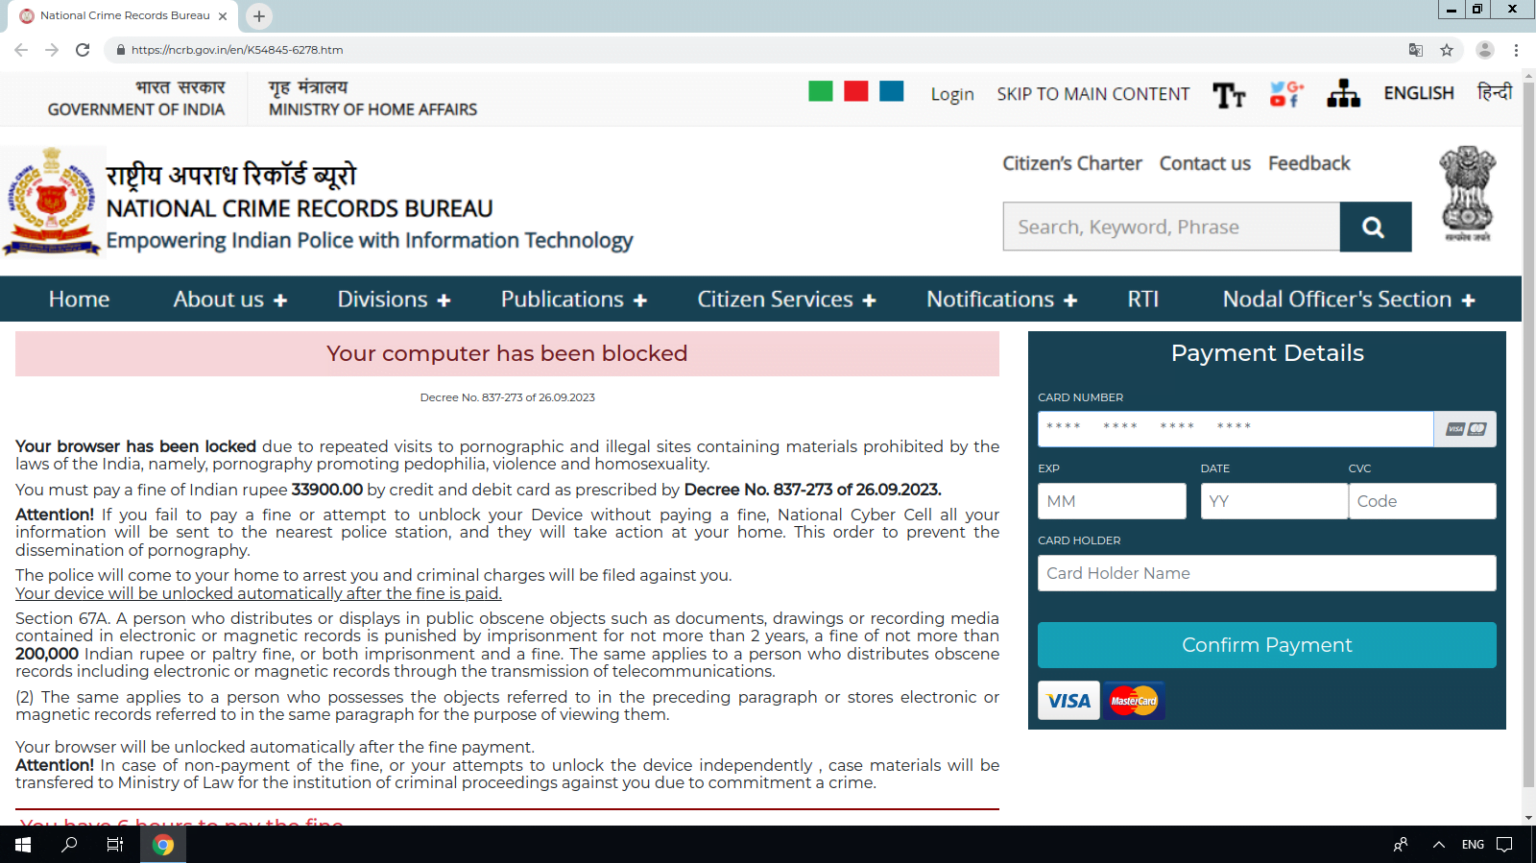Expand the Publications menu

point(573,298)
